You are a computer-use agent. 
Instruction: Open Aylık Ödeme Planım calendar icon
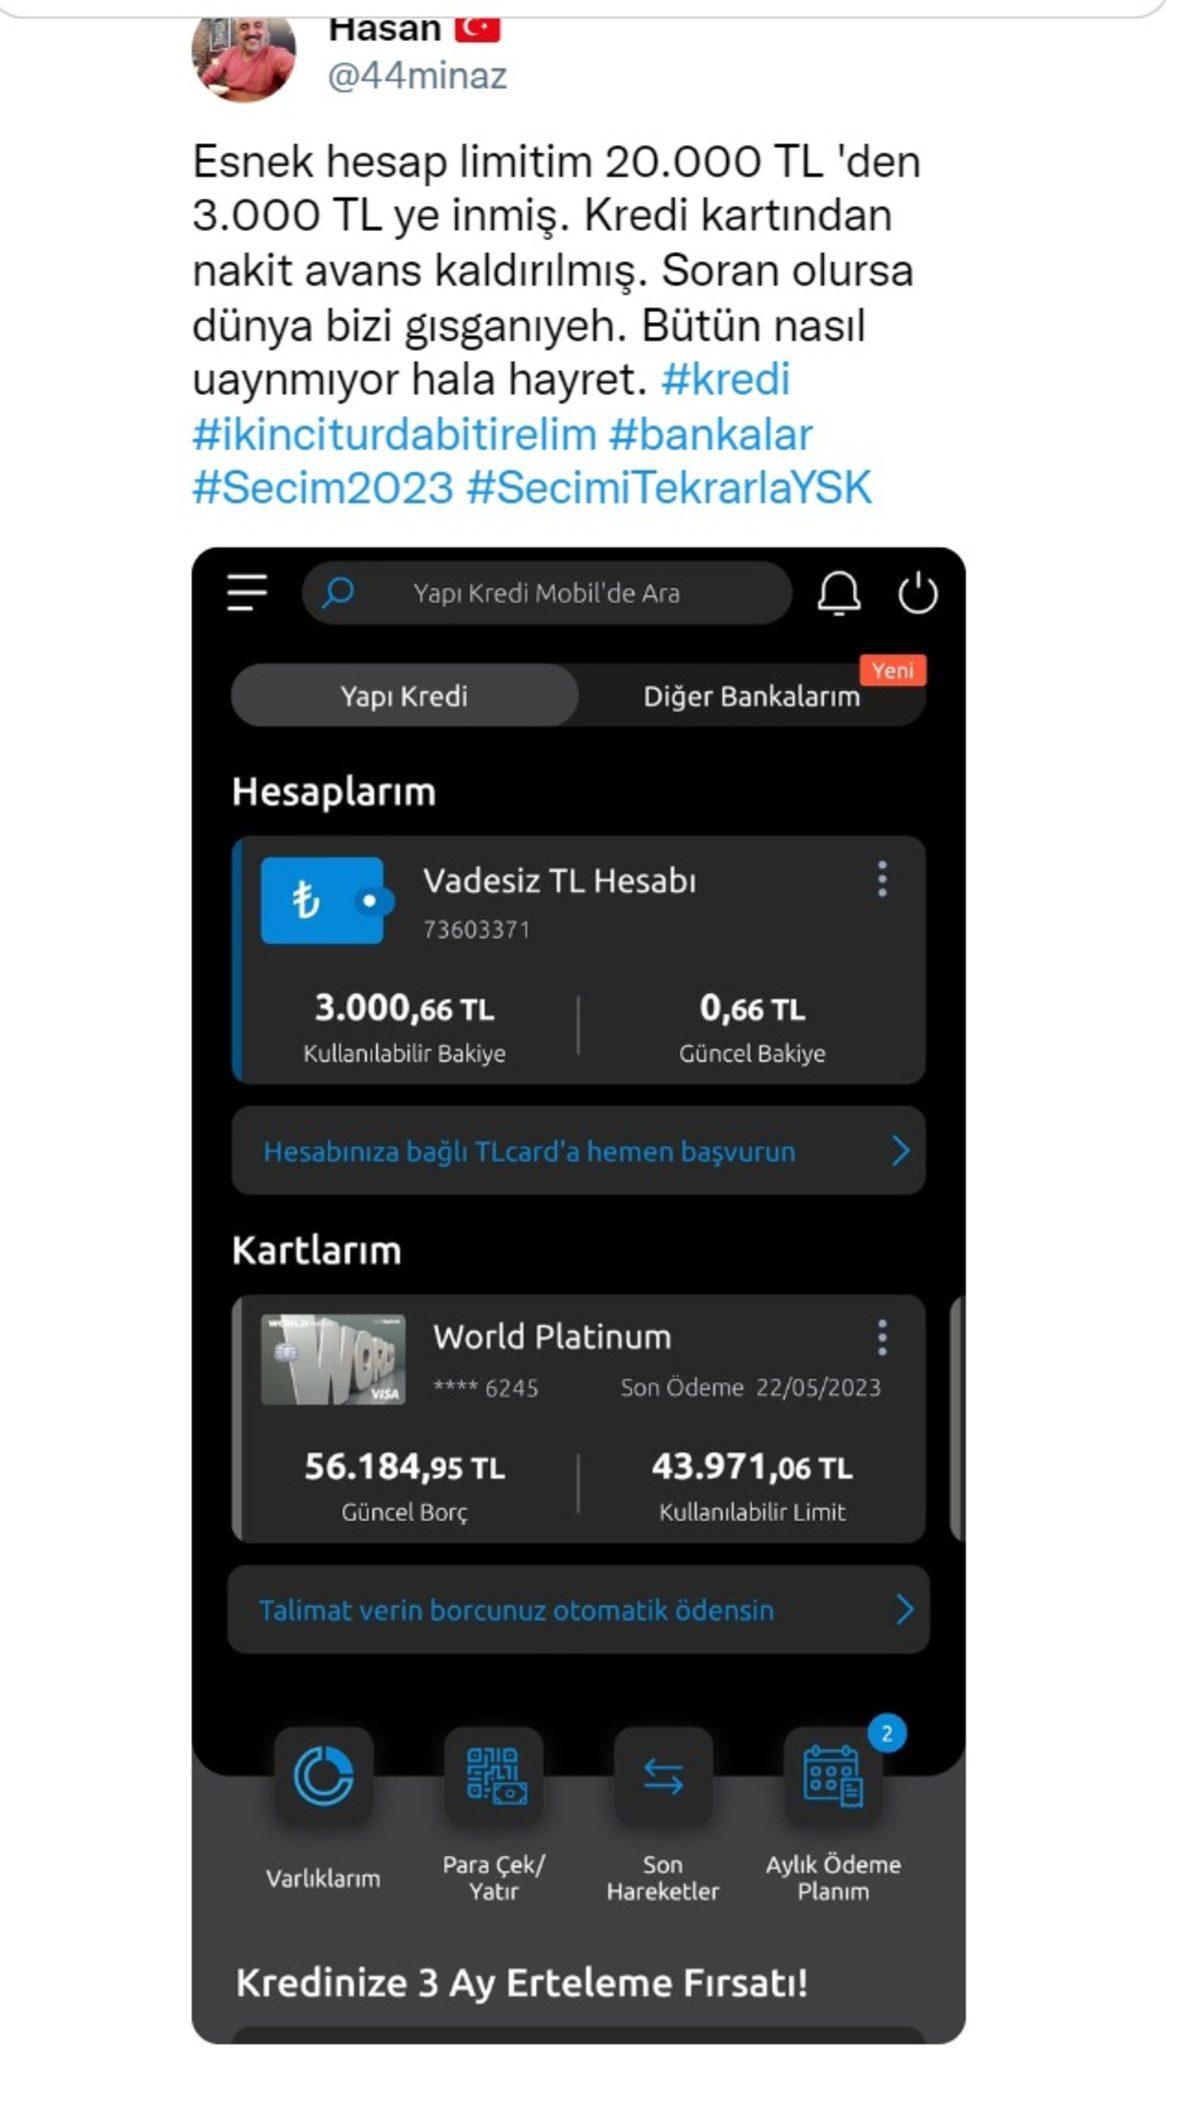click(x=832, y=1776)
